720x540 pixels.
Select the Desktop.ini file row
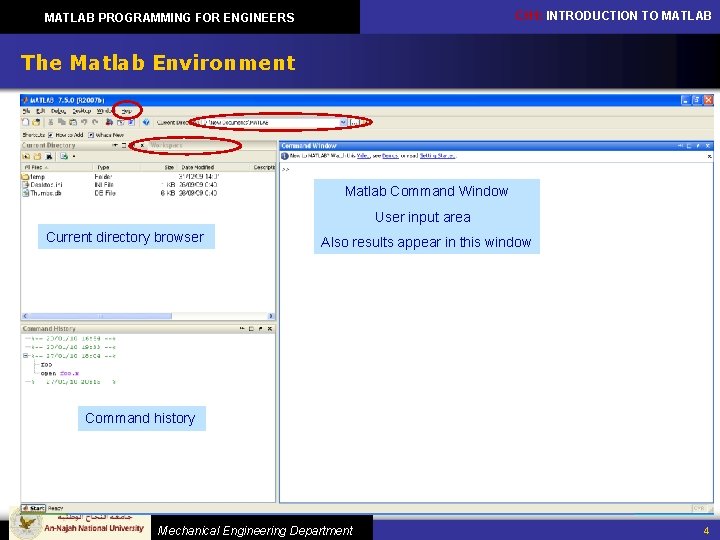(148, 185)
